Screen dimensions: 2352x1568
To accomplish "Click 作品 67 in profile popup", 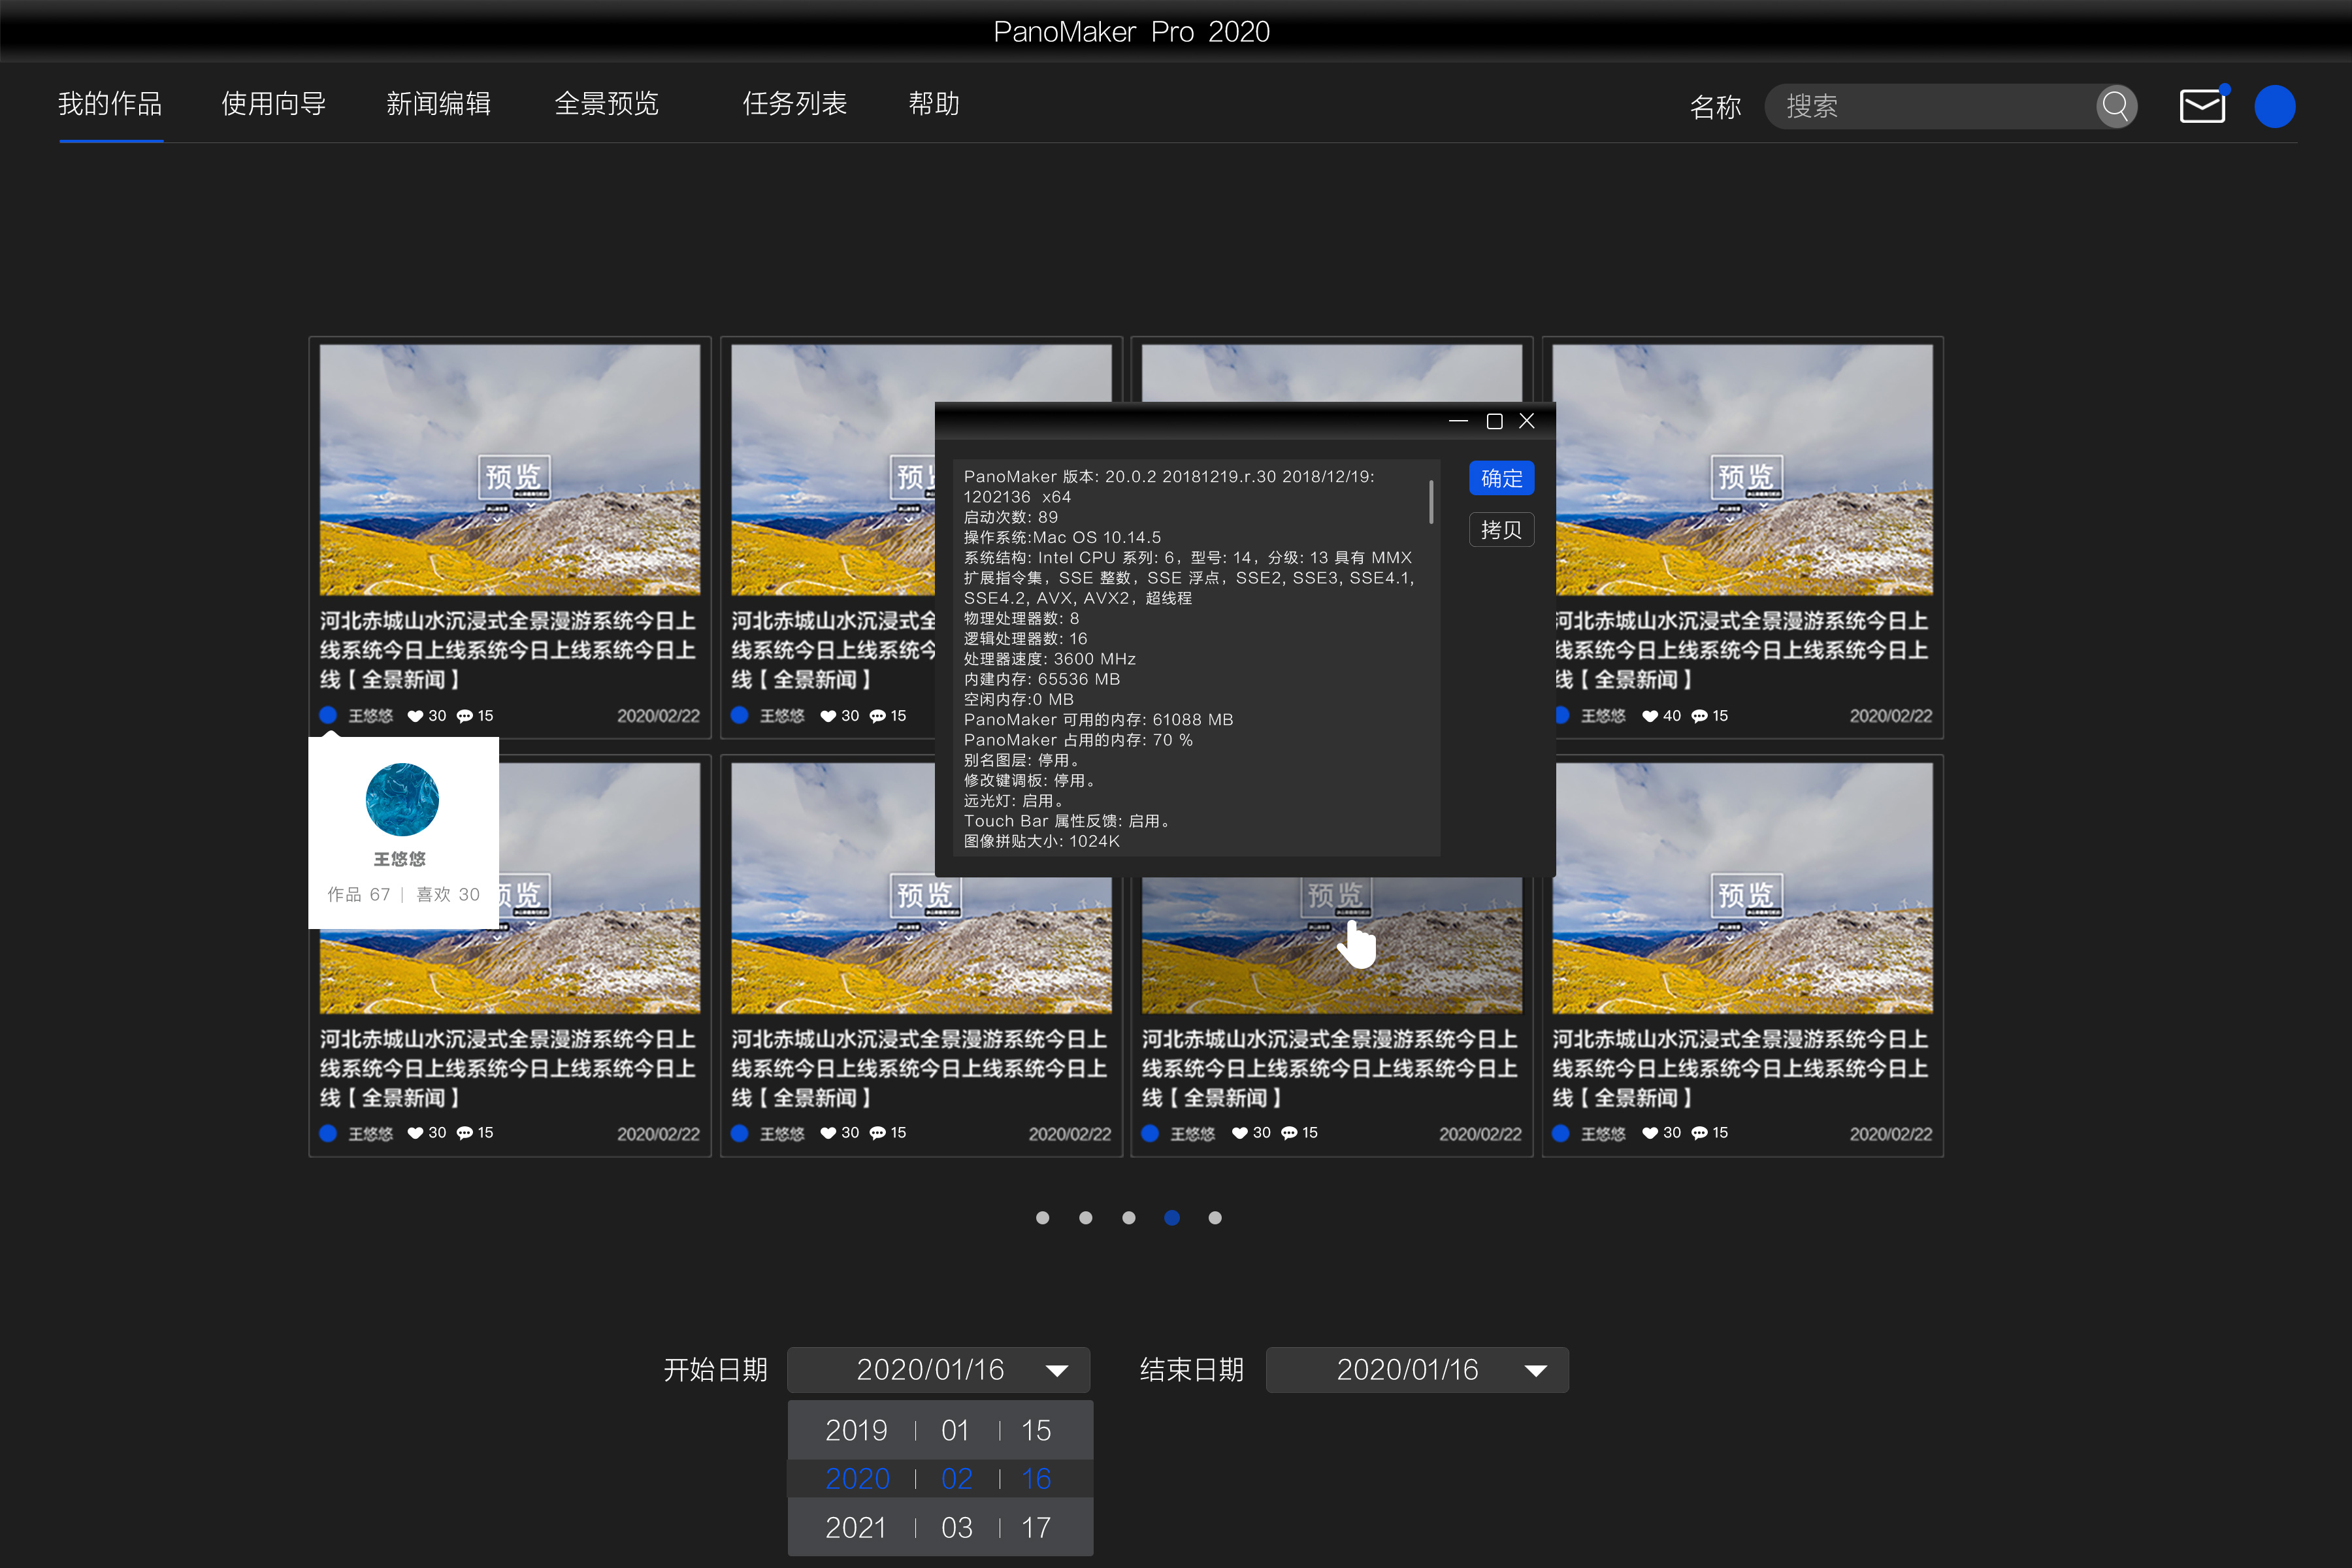I will tap(359, 894).
